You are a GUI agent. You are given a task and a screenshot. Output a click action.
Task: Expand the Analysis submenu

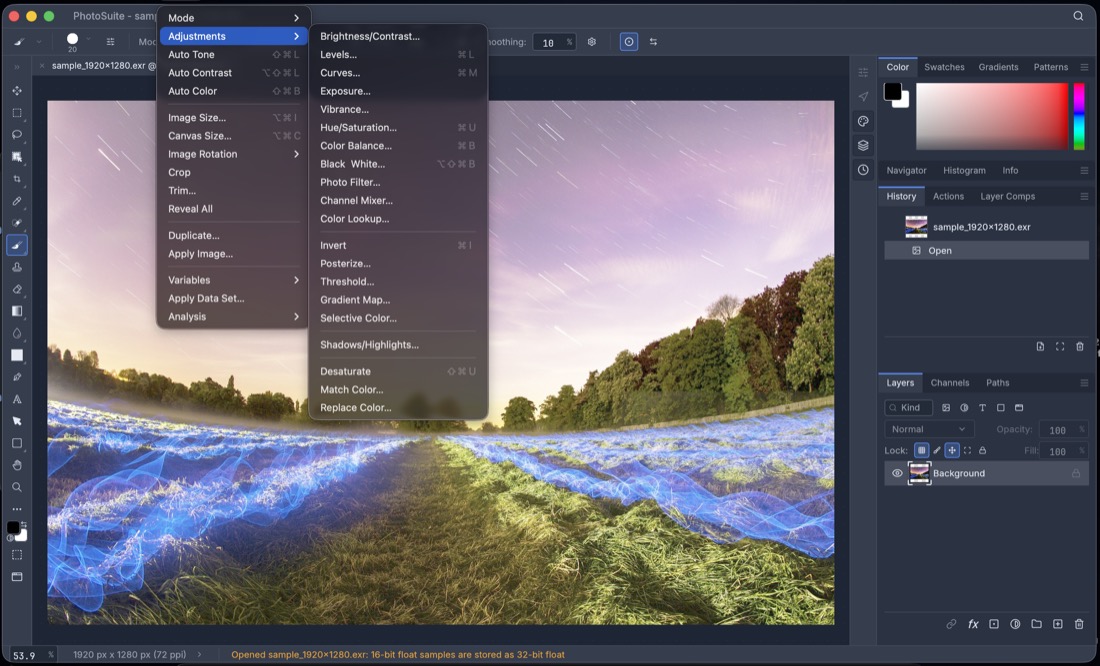click(x=234, y=317)
